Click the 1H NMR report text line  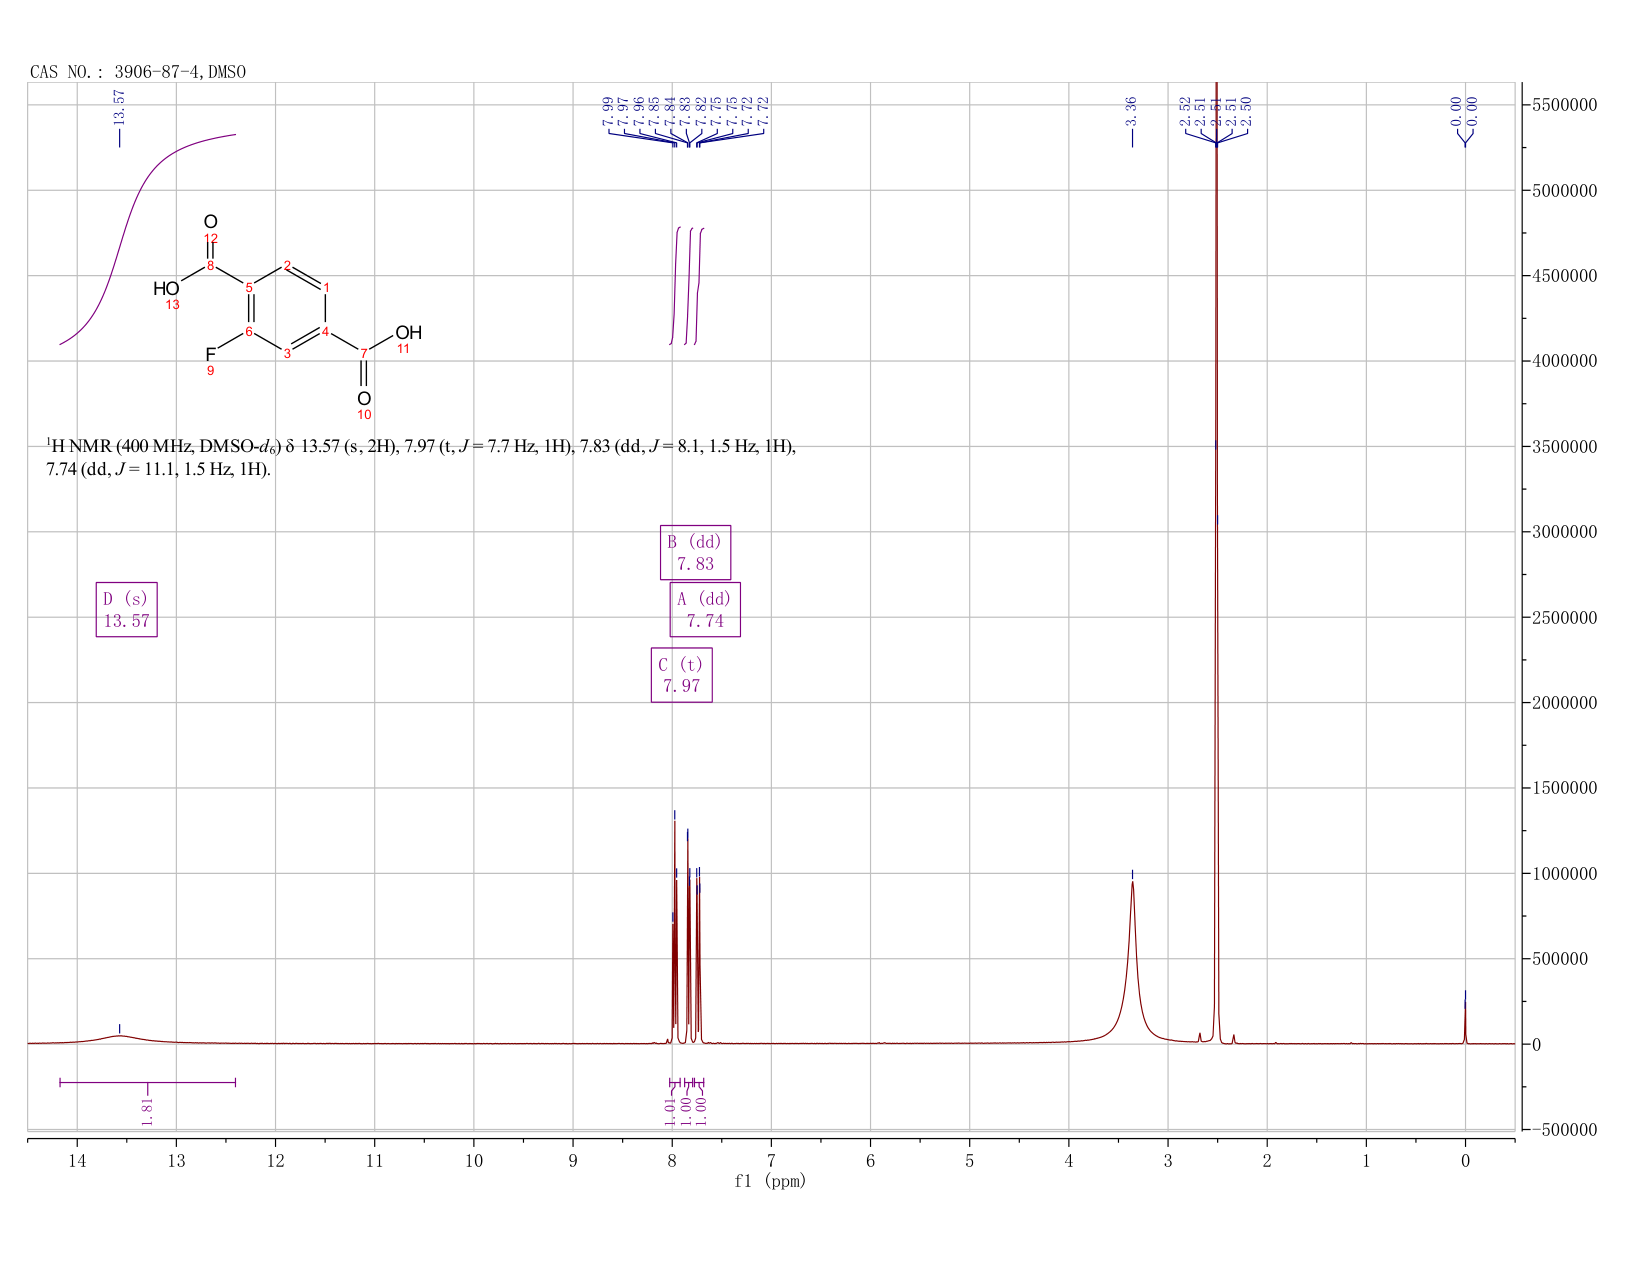coord(421,457)
